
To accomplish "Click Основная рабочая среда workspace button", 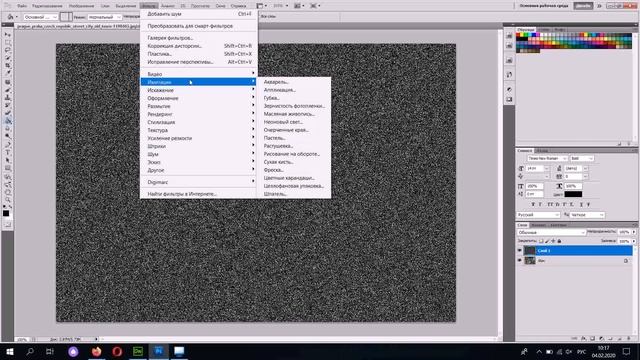I will (x=544, y=6).
